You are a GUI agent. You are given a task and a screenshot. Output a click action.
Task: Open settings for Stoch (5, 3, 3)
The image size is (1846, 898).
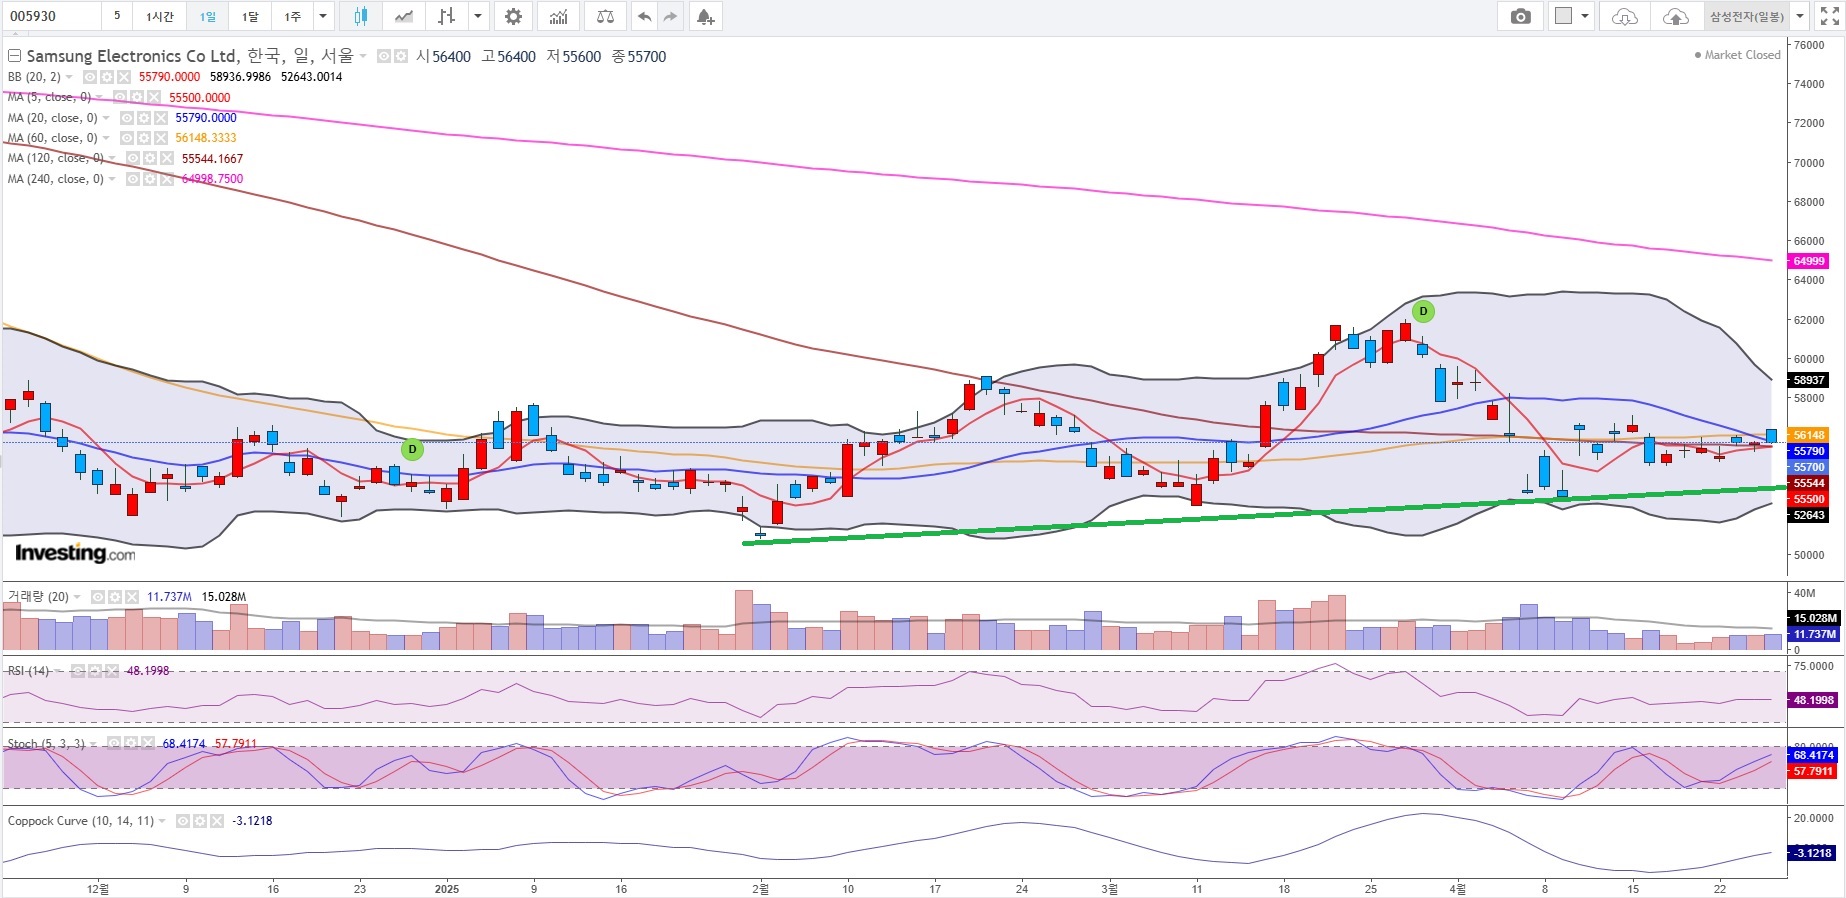click(x=131, y=744)
